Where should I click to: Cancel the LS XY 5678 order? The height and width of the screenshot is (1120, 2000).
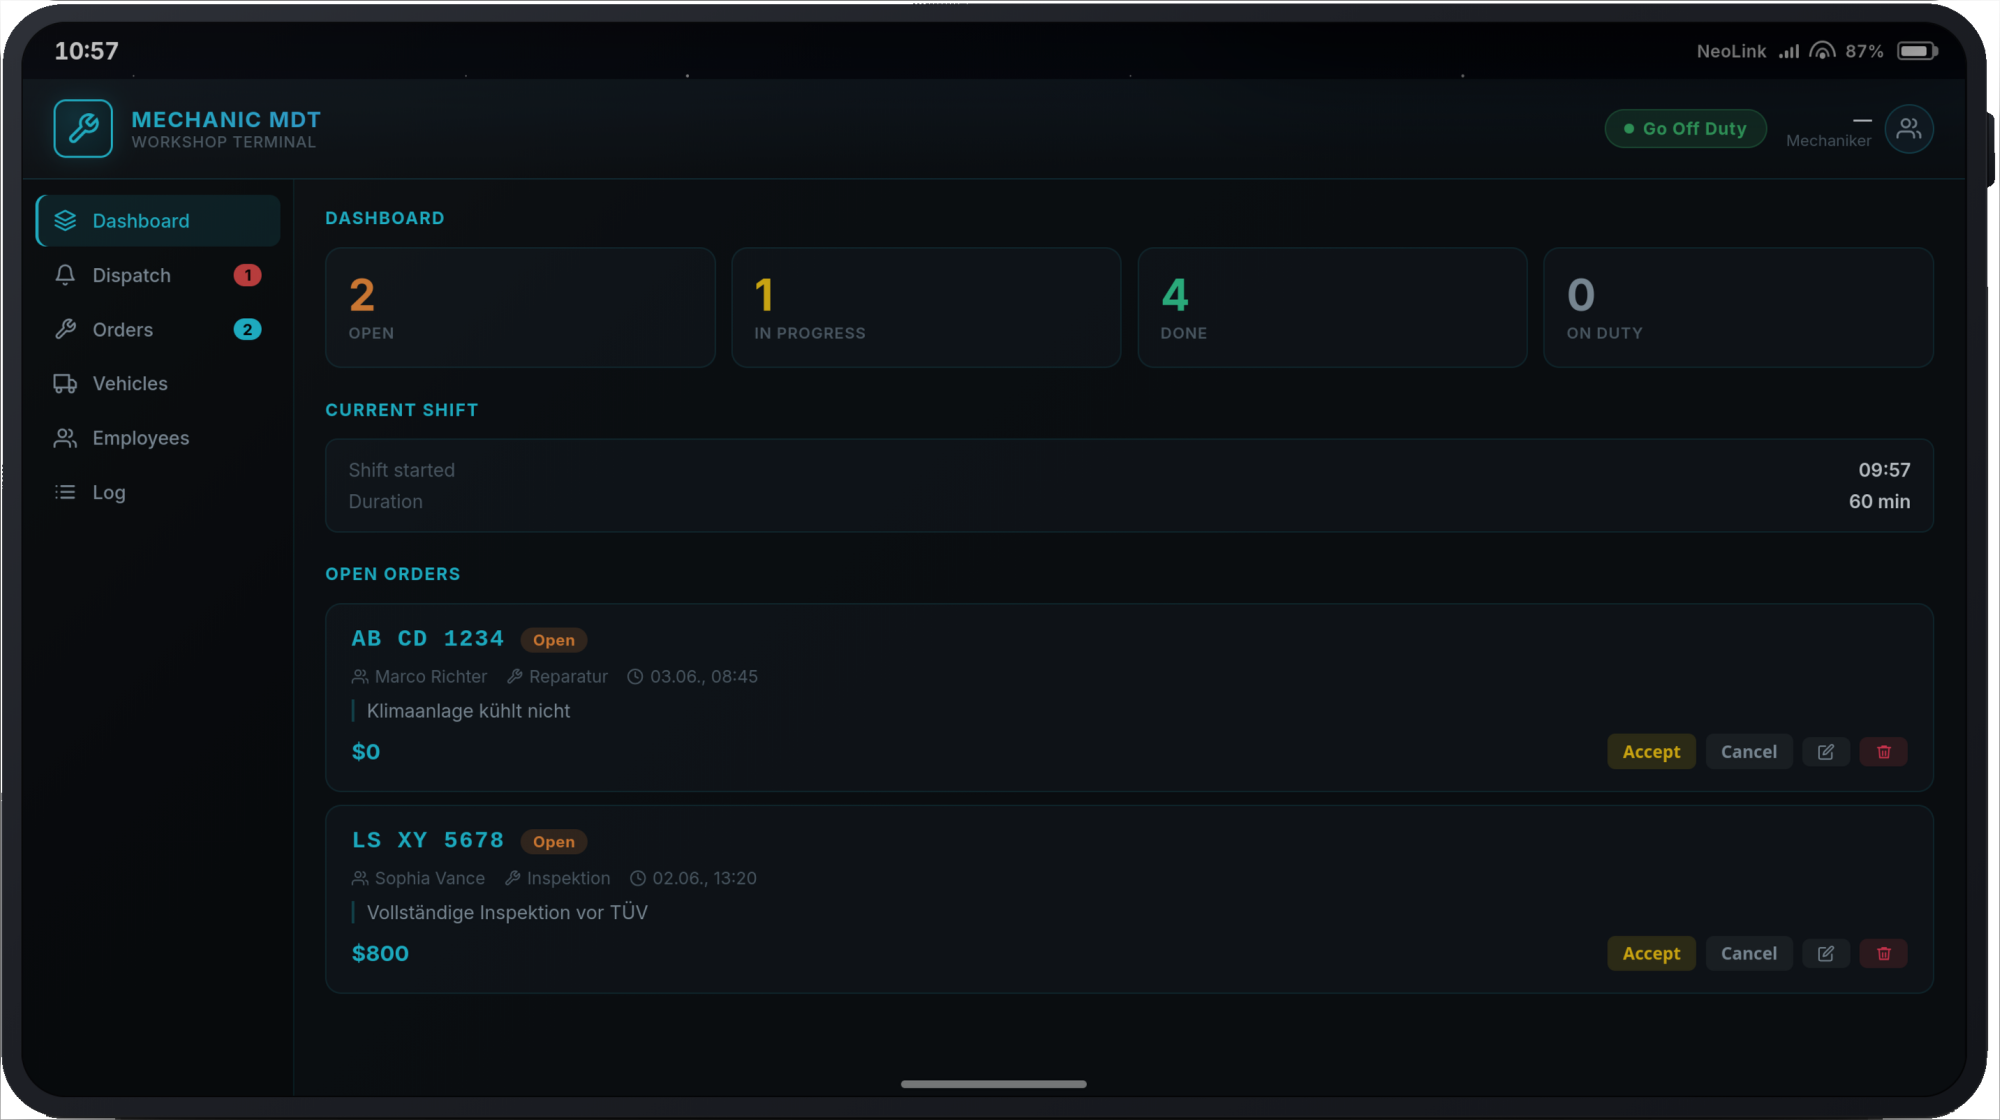click(x=1749, y=954)
